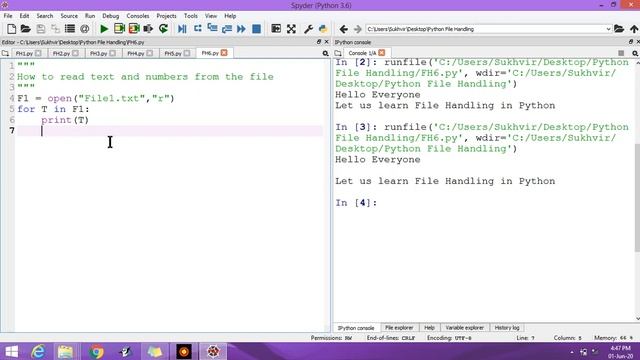Open the Projects menu
This screenshot has height=360, width=640.
166,16
